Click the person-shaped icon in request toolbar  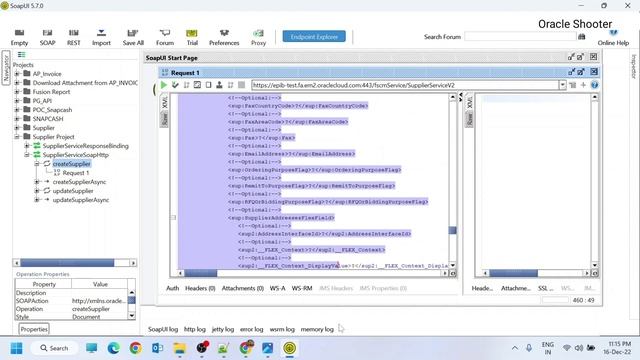pos(220,85)
